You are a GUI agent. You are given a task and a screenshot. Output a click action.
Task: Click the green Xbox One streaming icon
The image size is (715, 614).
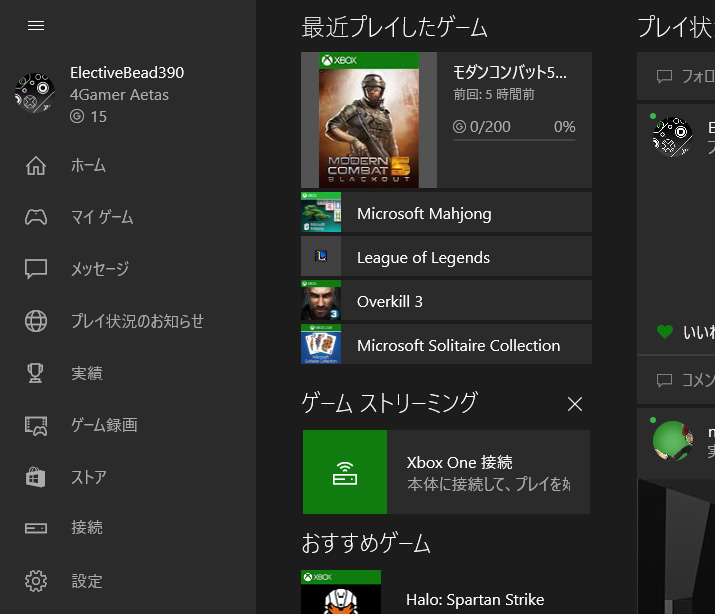click(x=345, y=472)
